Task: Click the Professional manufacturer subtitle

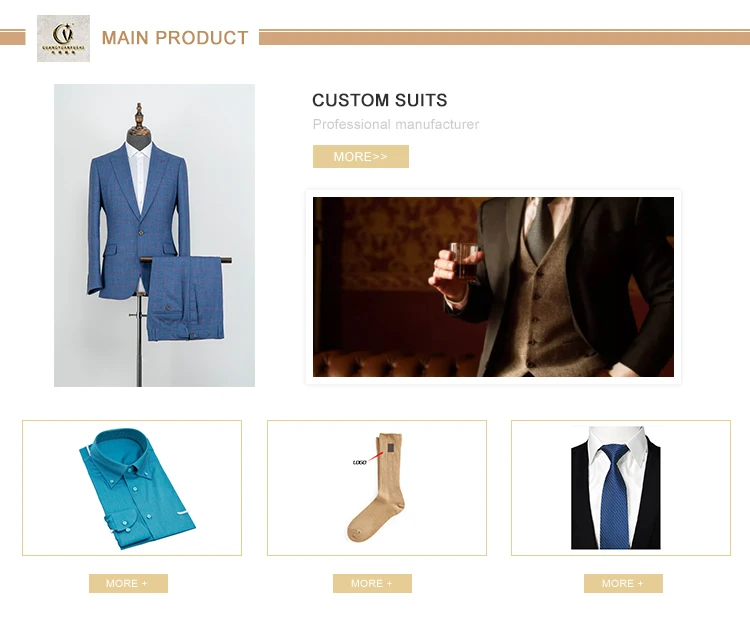Action: 396,124
